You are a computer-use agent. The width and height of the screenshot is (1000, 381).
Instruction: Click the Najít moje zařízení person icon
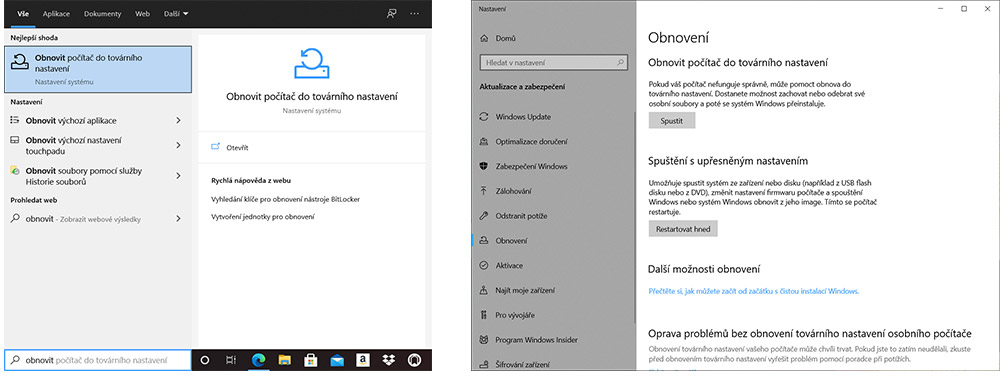[x=483, y=290]
